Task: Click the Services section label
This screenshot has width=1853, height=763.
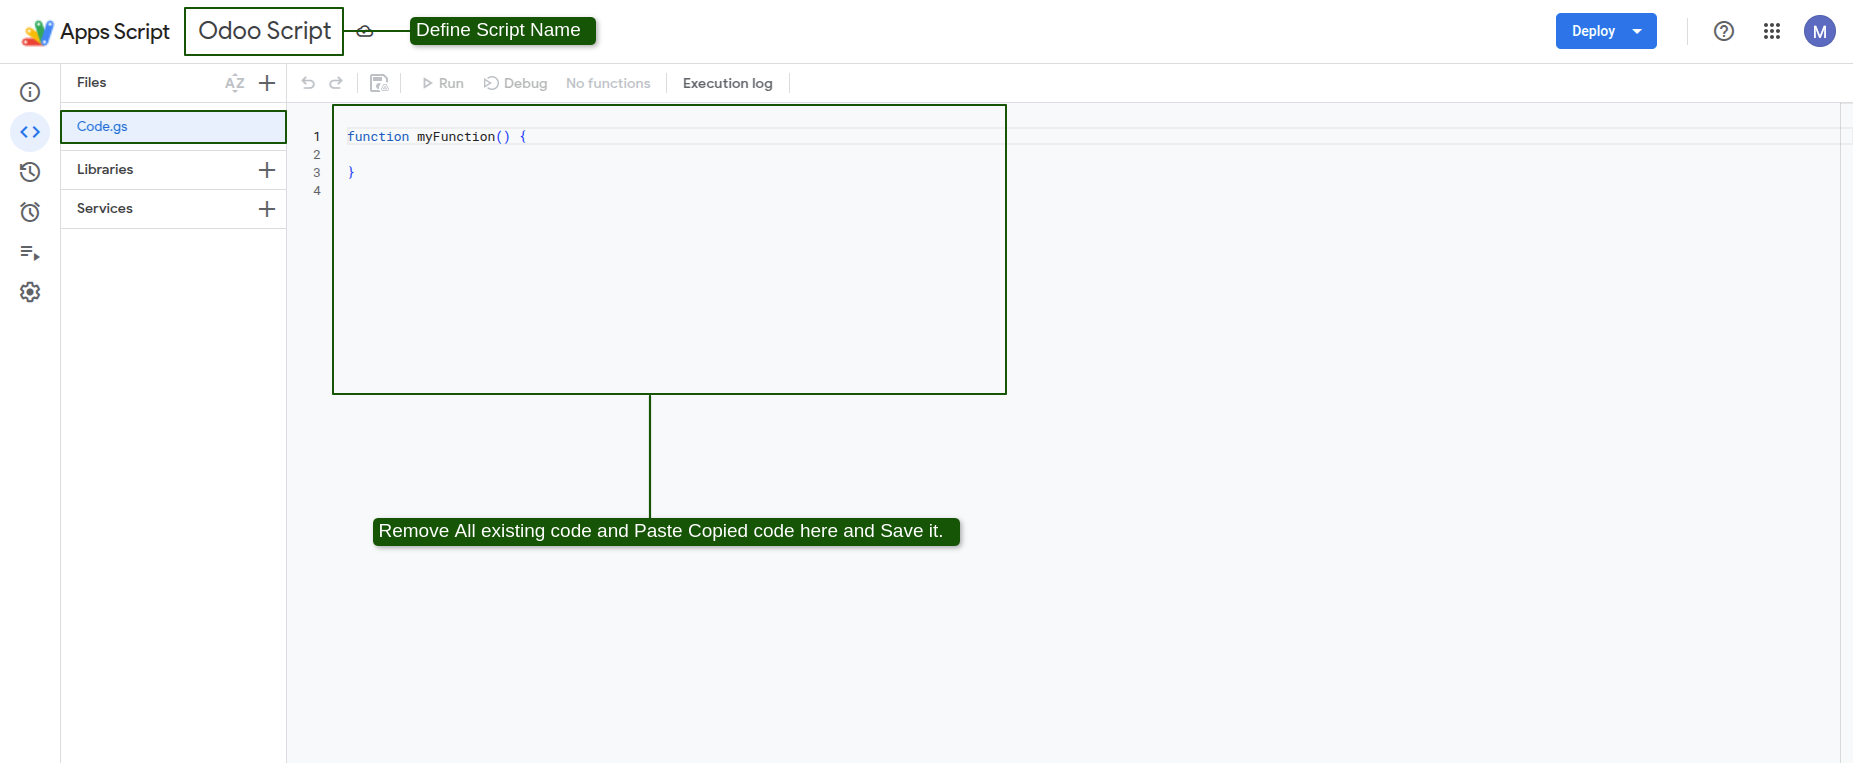Action: (x=105, y=209)
